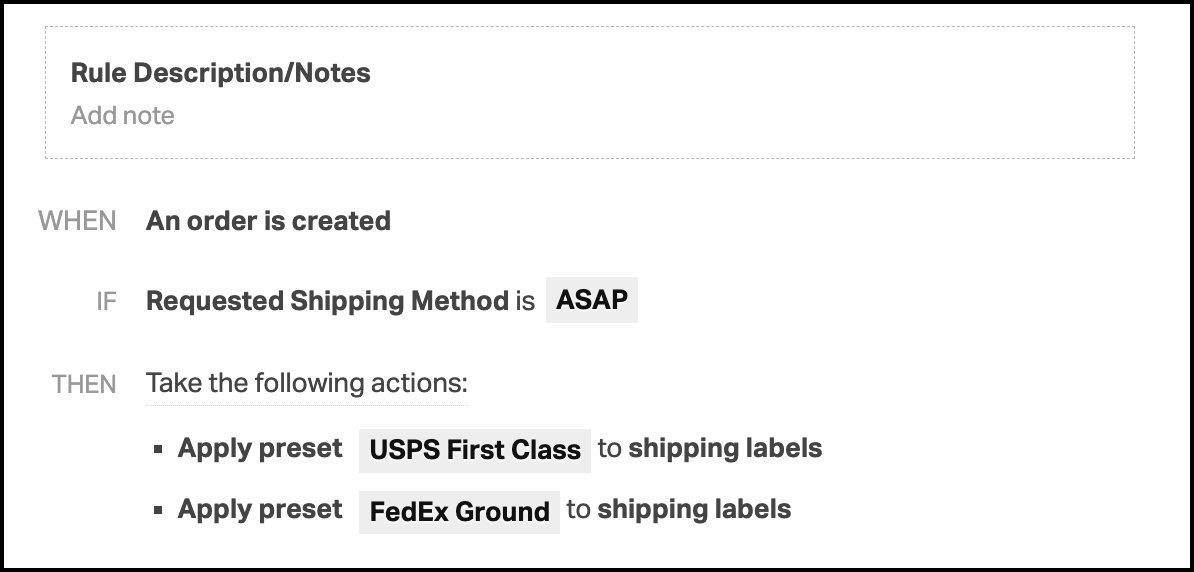
Task: Select the Rule Description/Notes heading
Action: tap(221, 73)
